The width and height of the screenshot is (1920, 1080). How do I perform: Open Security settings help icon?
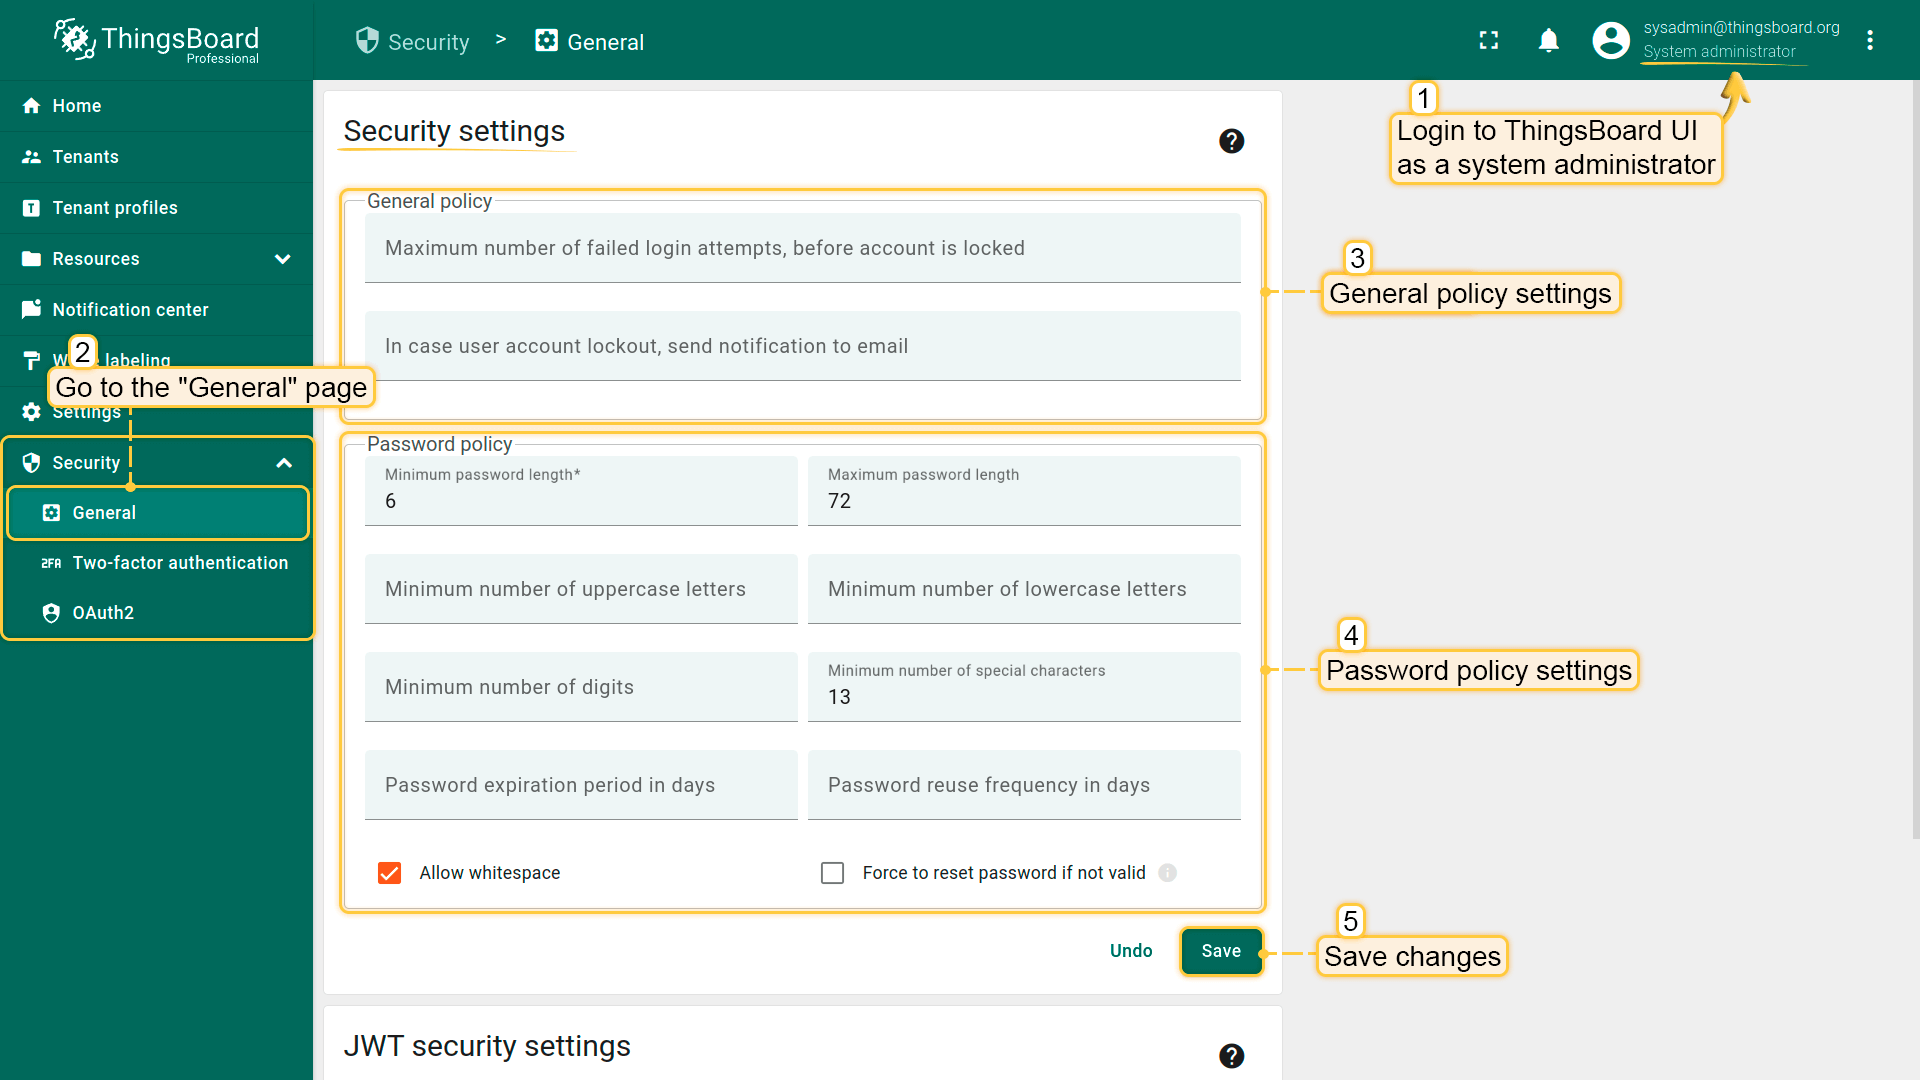tap(1231, 141)
